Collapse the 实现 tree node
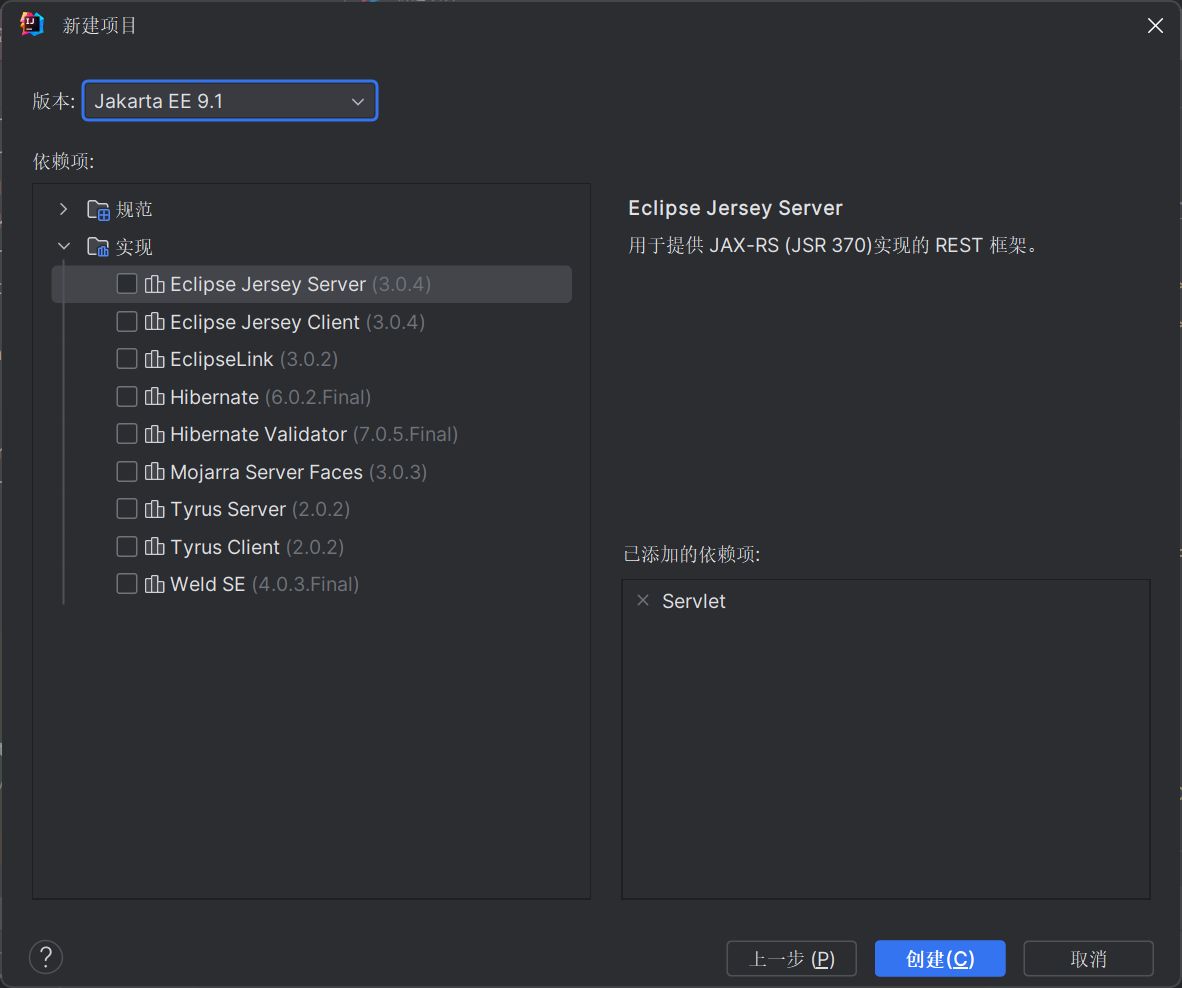Image resolution: width=1182 pixels, height=988 pixels. pos(64,247)
